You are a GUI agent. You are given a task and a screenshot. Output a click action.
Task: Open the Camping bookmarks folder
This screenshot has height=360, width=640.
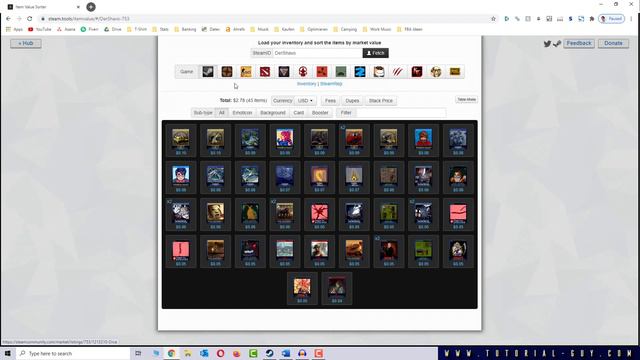point(345,29)
